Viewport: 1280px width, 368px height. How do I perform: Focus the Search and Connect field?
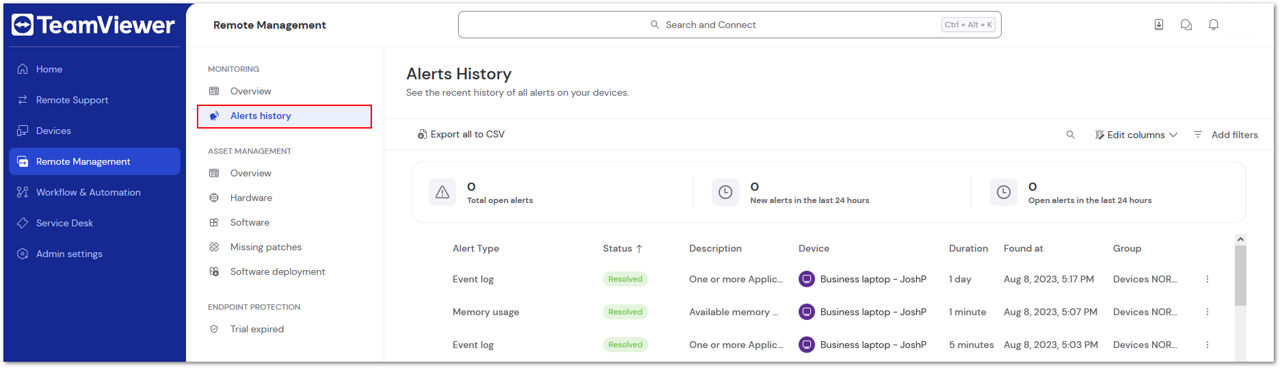coord(729,25)
